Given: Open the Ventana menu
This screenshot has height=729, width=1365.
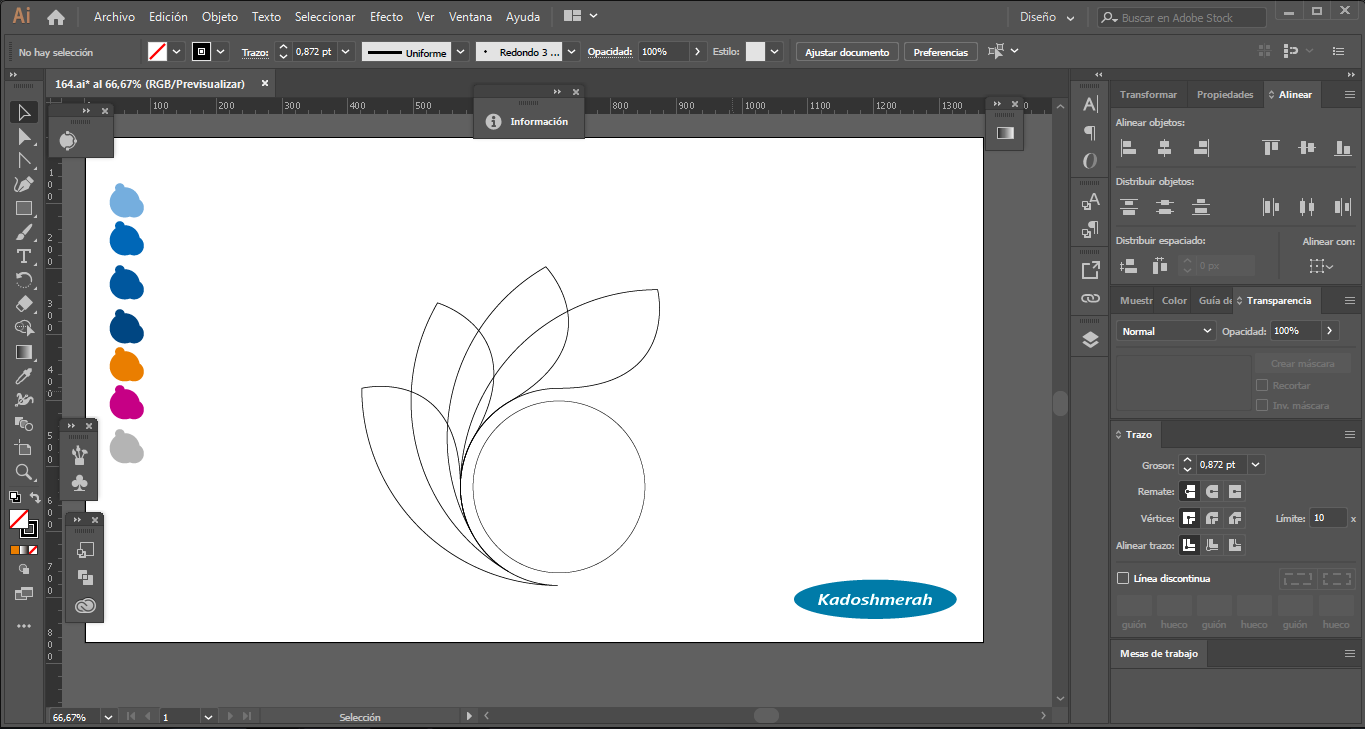Looking at the screenshot, I should click(x=470, y=17).
